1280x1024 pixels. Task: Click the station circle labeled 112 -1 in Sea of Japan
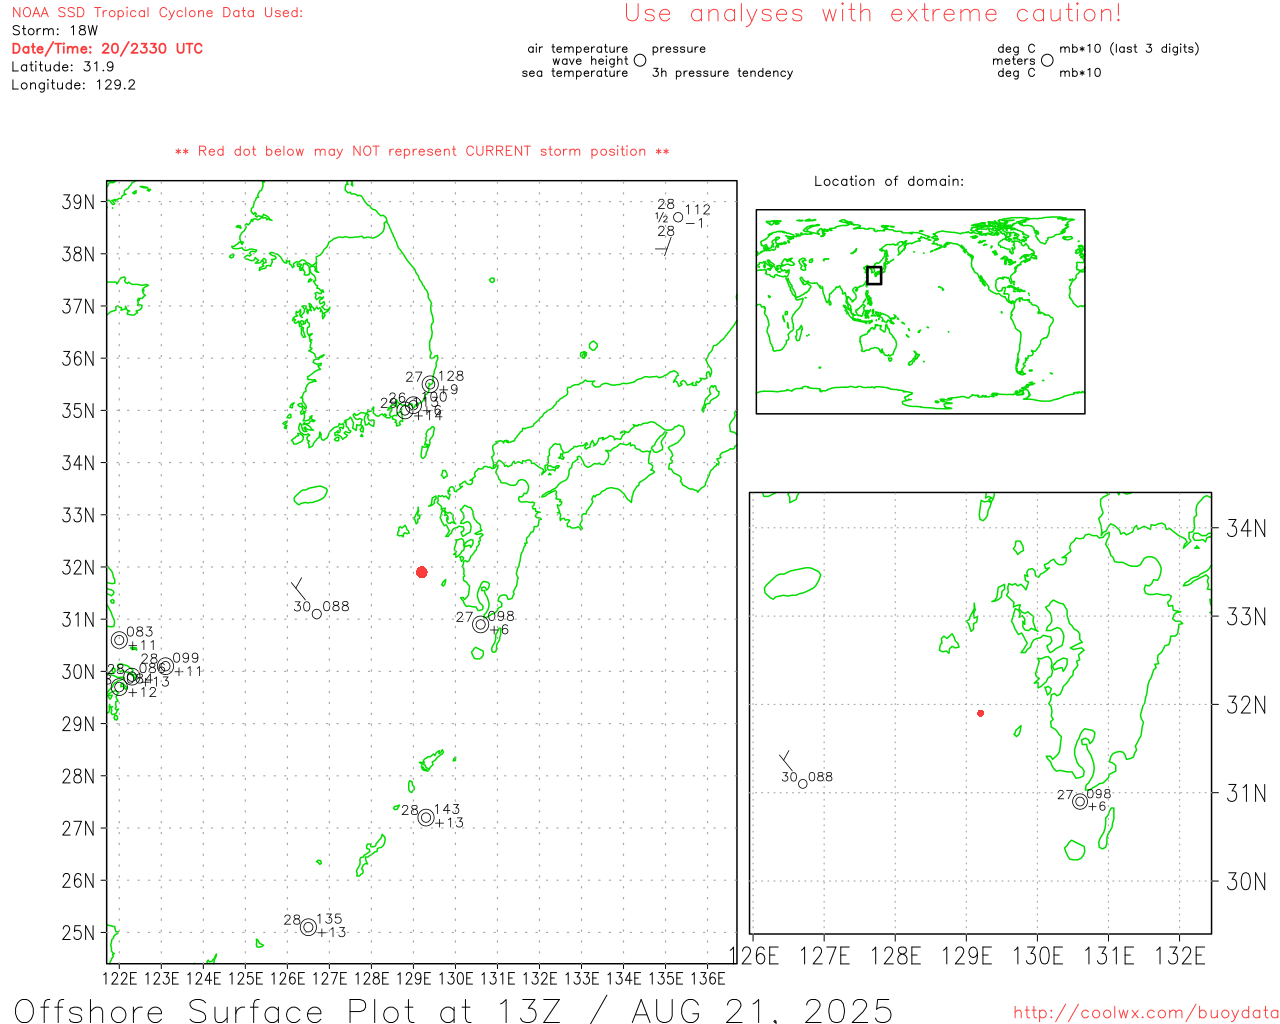(678, 217)
